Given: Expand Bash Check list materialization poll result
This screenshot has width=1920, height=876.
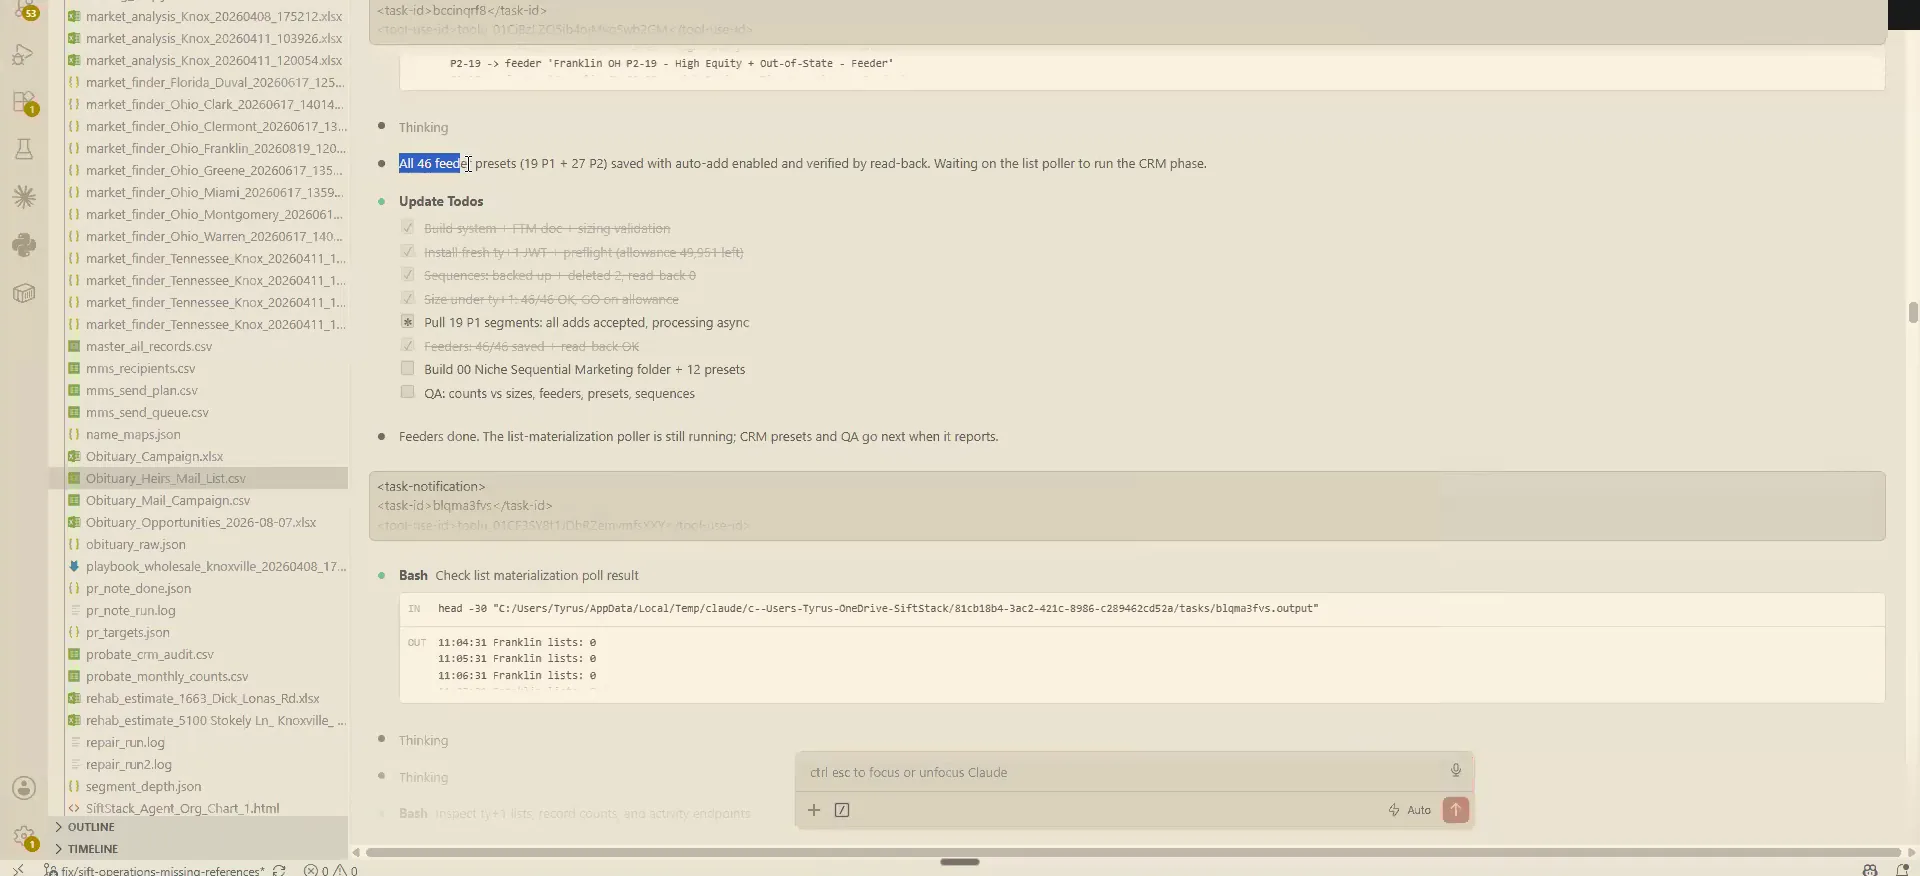Looking at the screenshot, I should coord(518,575).
